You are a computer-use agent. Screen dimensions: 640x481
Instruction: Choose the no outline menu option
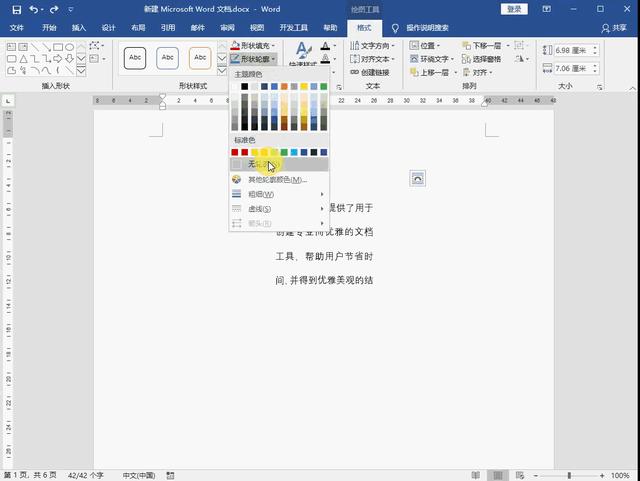[x=279, y=164]
